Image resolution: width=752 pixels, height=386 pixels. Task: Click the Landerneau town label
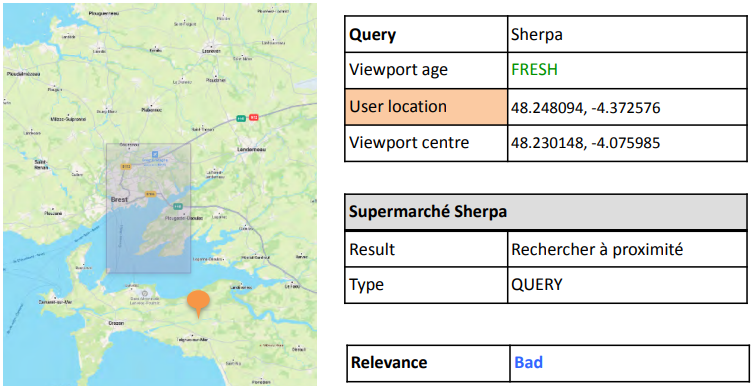[252, 150]
